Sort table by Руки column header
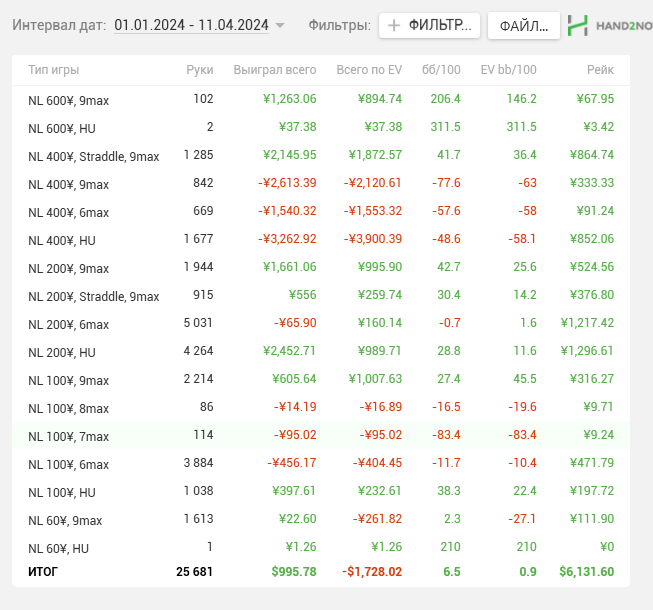Viewport: 653px width, 610px height. click(199, 70)
